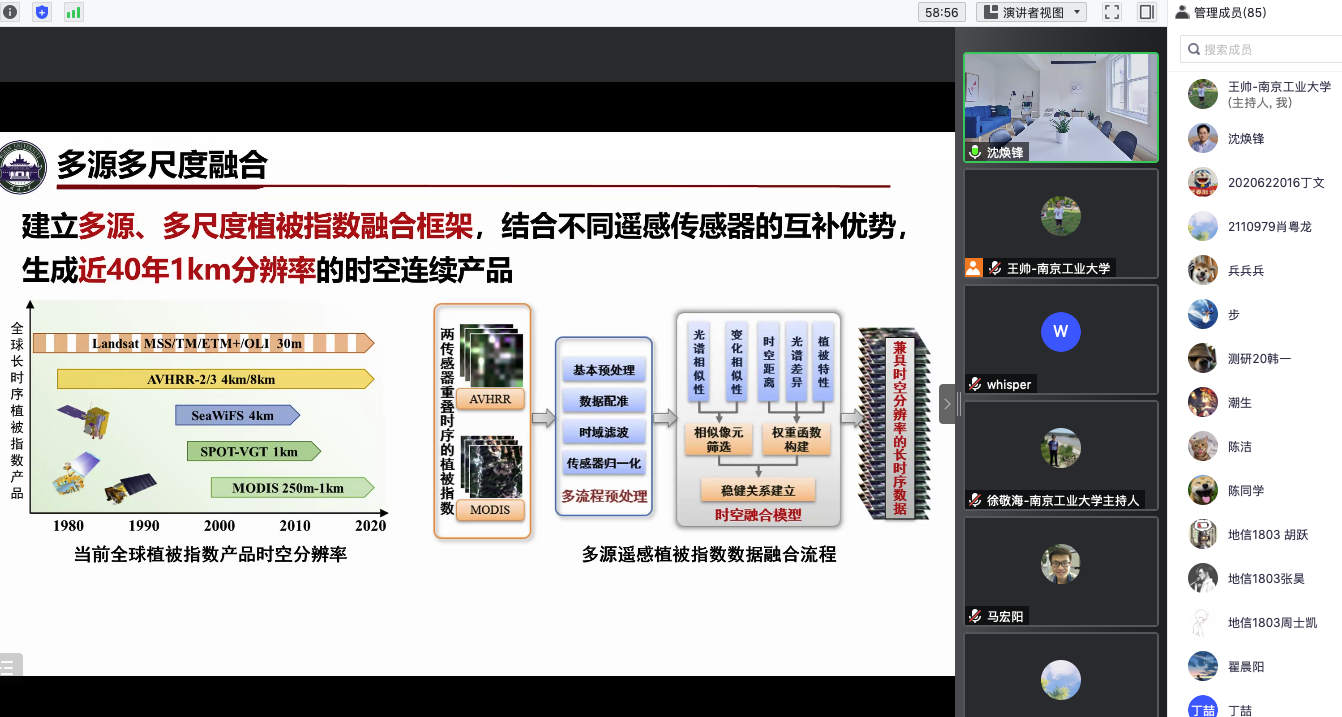Viewport: 1342px width, 717px height.
Task: Open the 演讲者视图 view dropdown
Action: click(1032, 12)
